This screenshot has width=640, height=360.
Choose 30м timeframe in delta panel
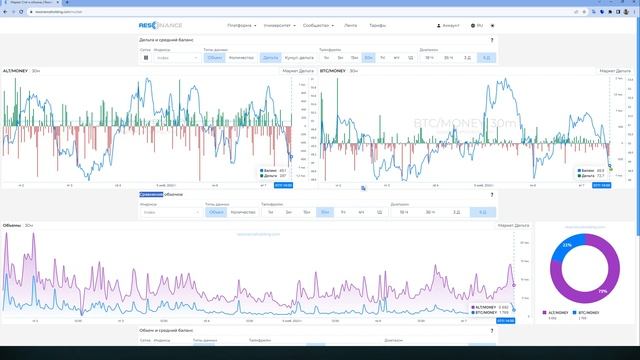pos(368,58)
